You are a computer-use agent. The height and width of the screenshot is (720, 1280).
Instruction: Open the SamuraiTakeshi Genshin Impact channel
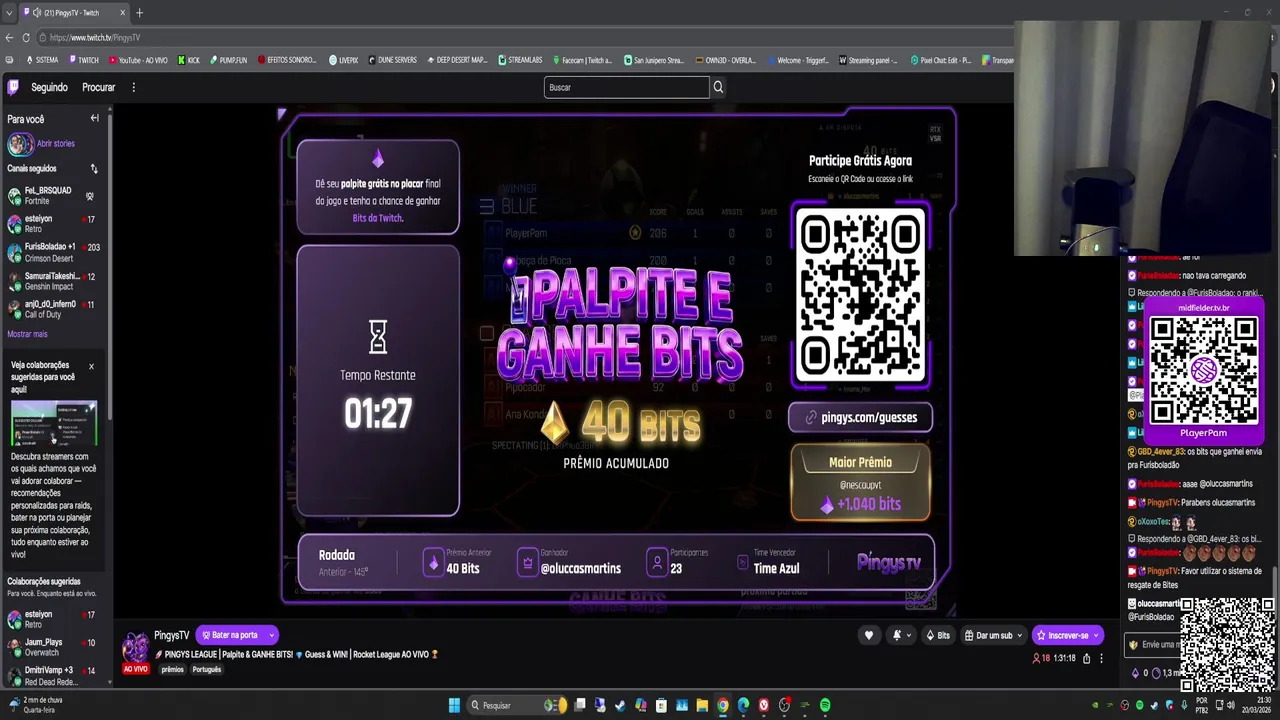53,281
